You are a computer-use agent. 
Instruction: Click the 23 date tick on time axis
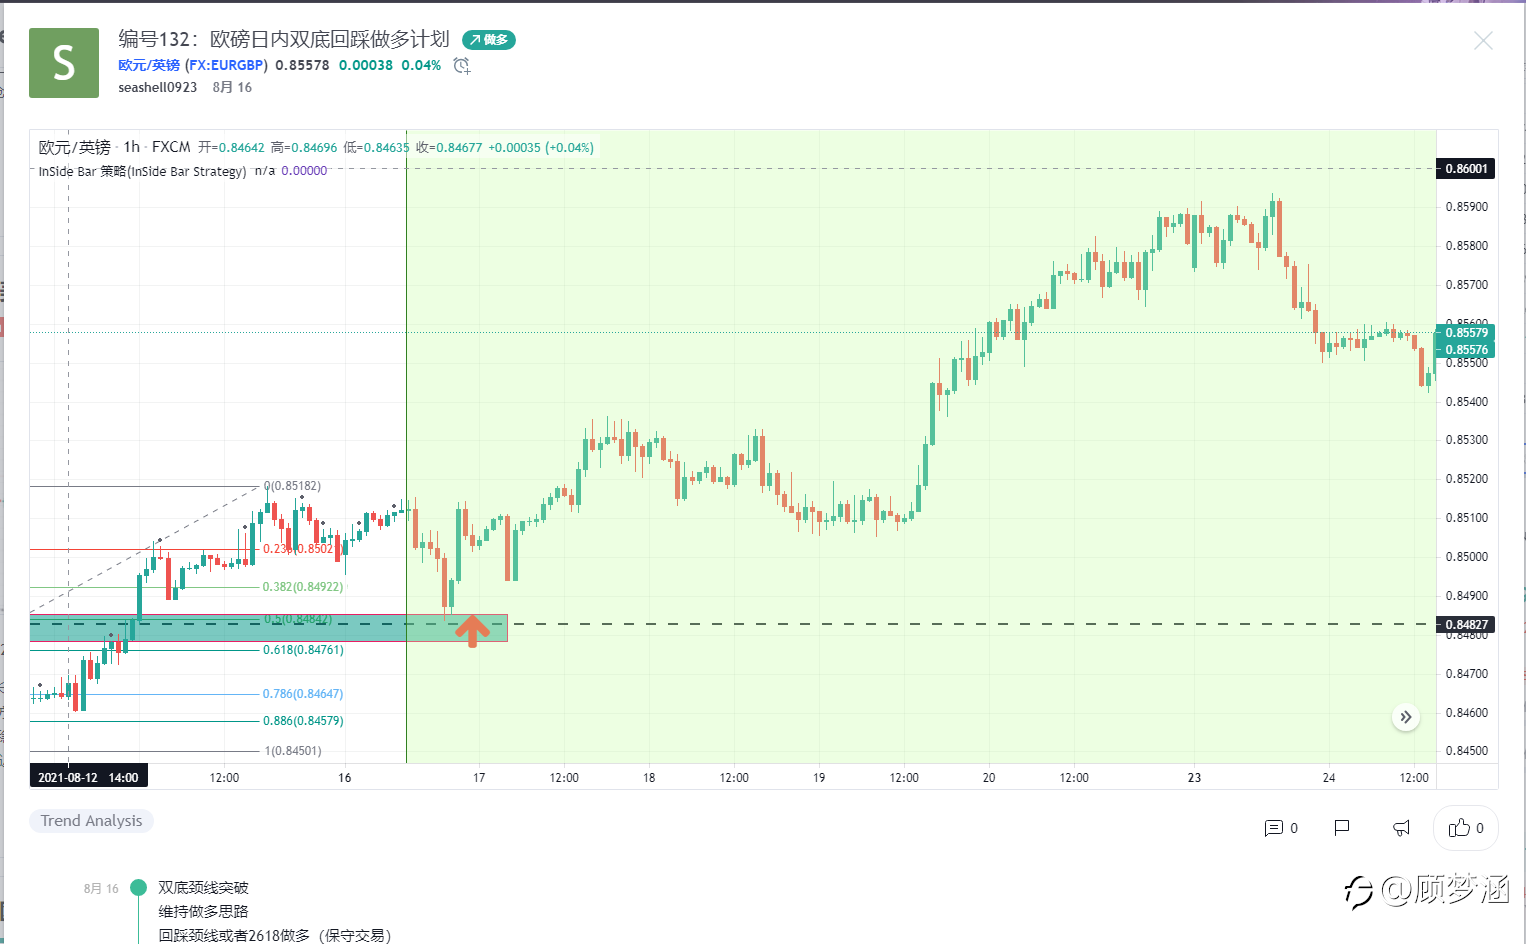(1194, 778)
